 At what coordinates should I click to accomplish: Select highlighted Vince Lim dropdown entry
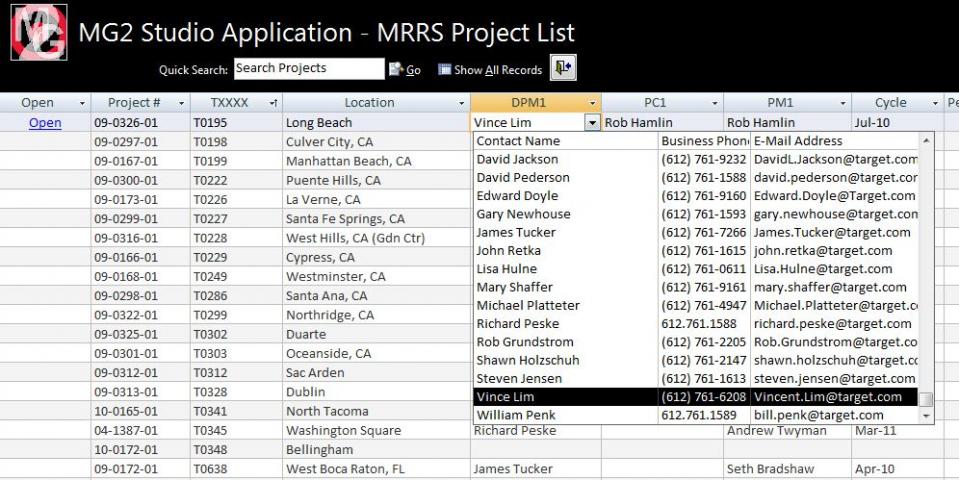click(696, 397)
